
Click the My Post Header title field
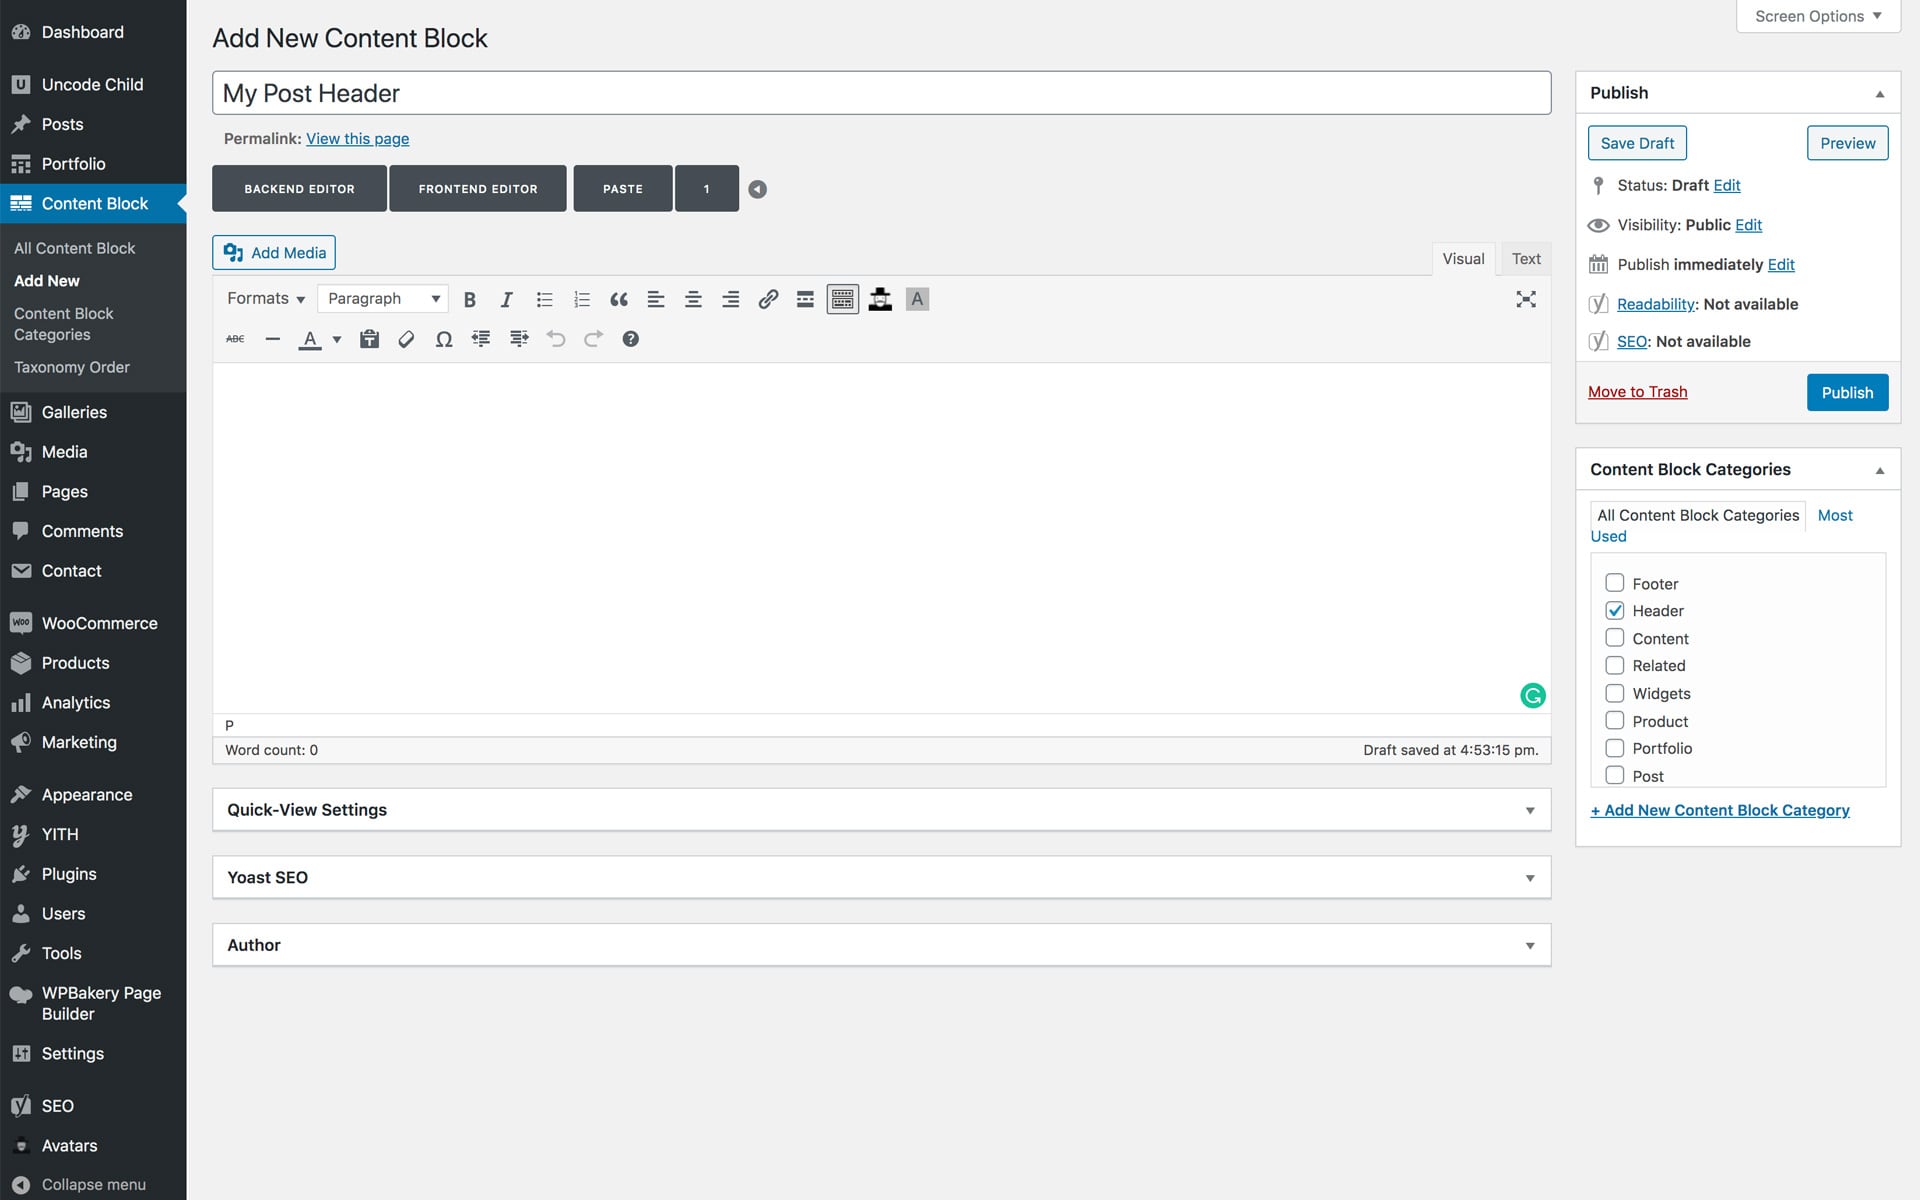click(880, 93)
